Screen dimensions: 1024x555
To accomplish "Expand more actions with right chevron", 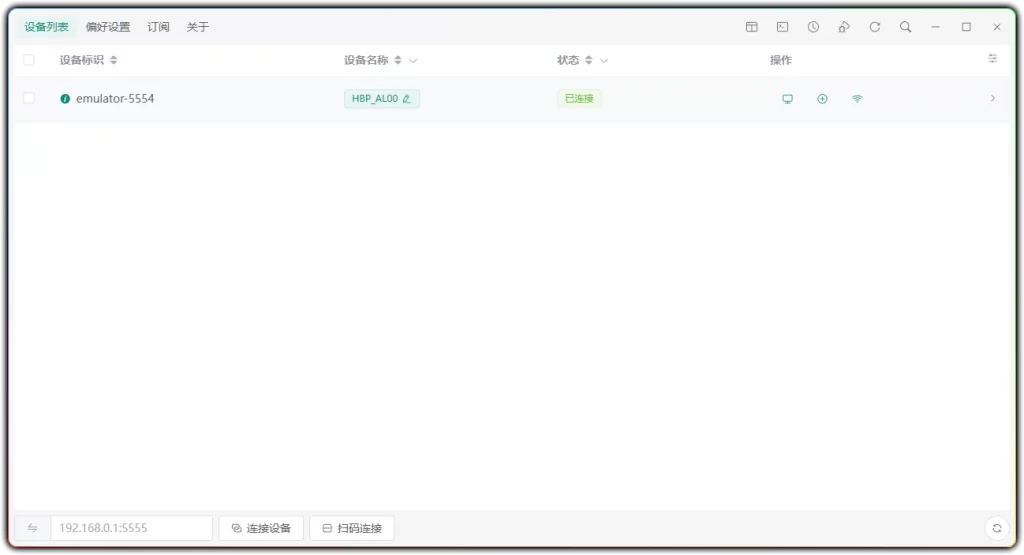I will point(993,98).
